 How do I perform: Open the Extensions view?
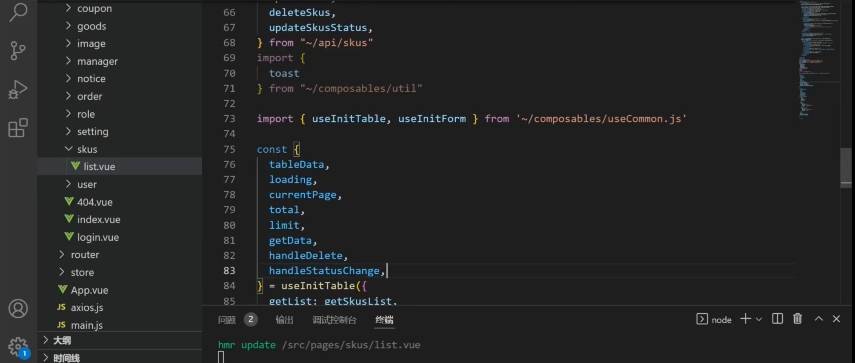point(18,128)
